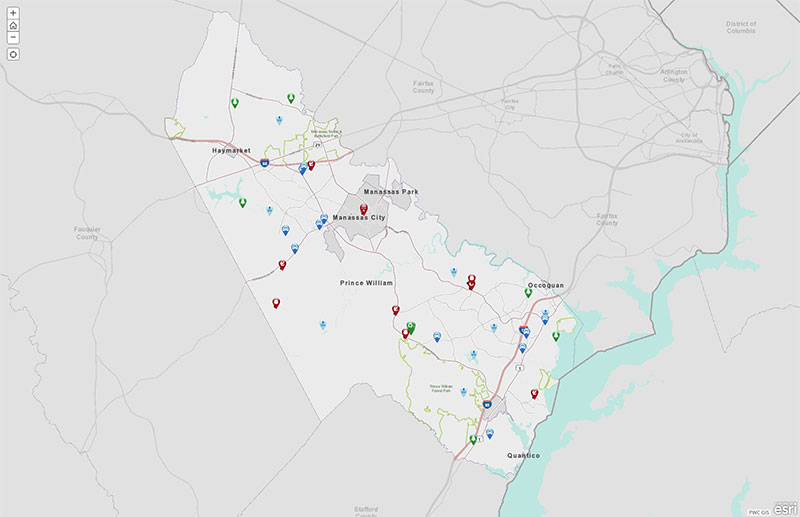Open the green marker just below Occoquan label
800x517 pixels.
(x=529, y=293)
